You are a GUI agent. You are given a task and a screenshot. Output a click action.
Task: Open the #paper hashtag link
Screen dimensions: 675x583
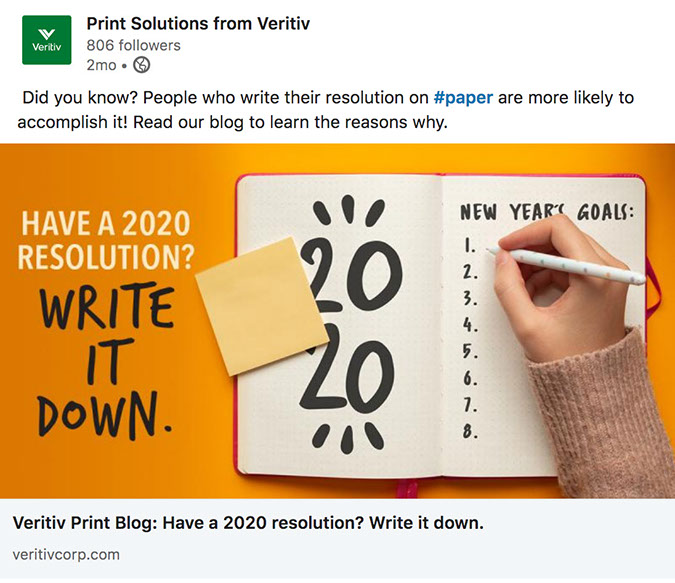click(x=463, y=98)
